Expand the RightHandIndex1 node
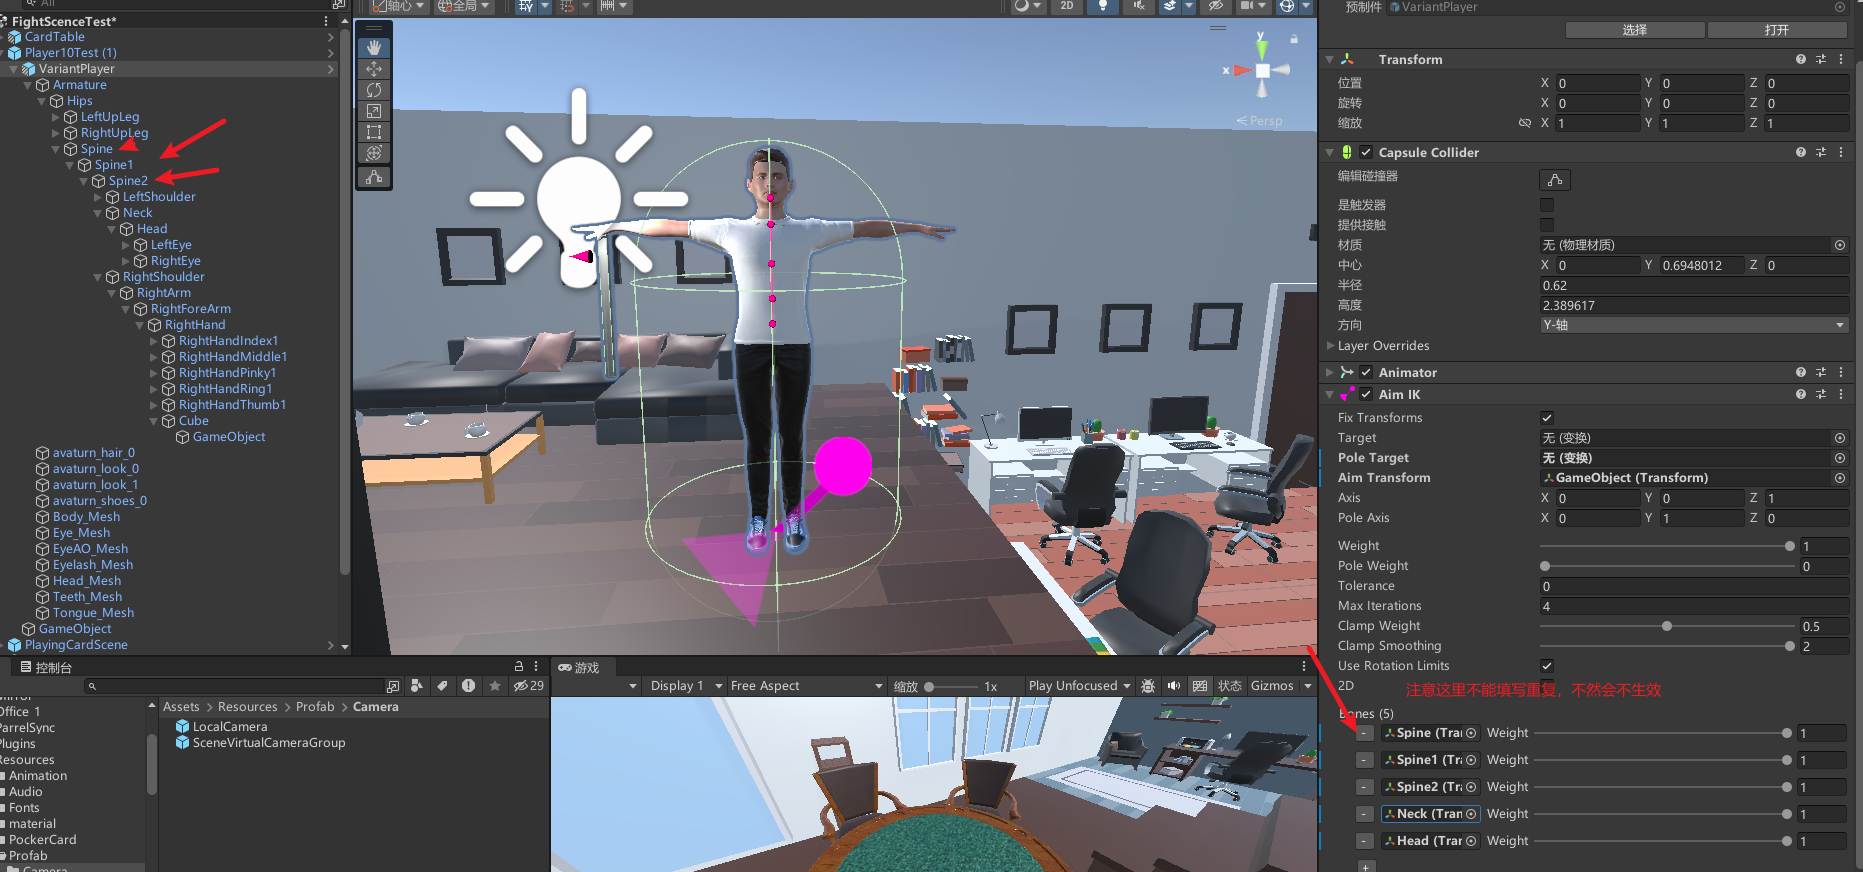 click(154, 341)
